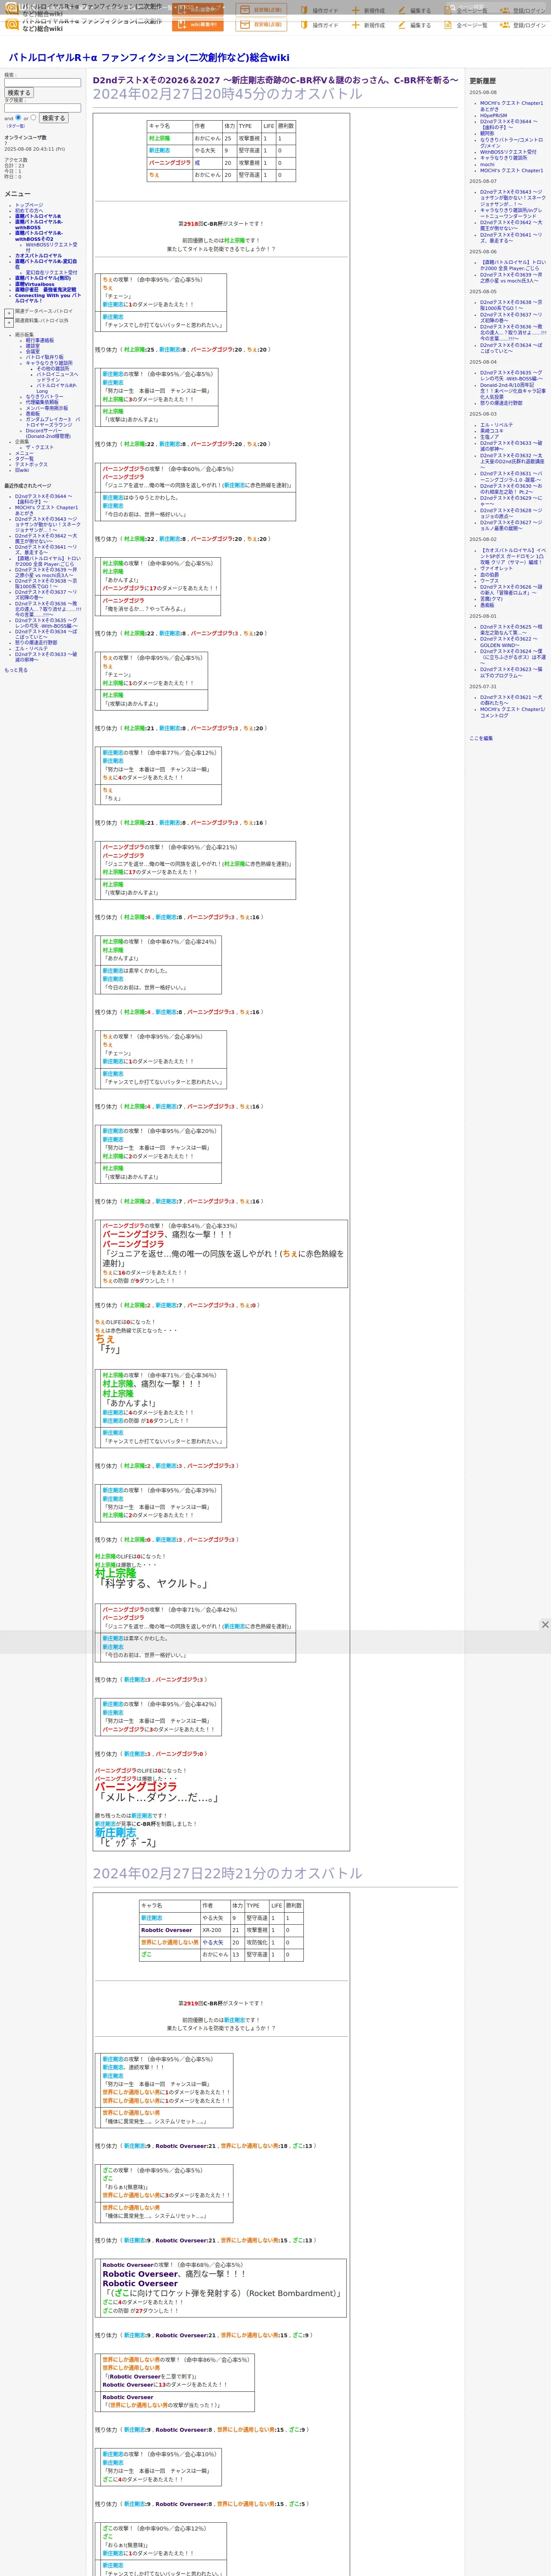The height and width of the screenshot is (2576, 551).
Task: Click 検索する button under keyword search field
Action: (x=19, y=93)
